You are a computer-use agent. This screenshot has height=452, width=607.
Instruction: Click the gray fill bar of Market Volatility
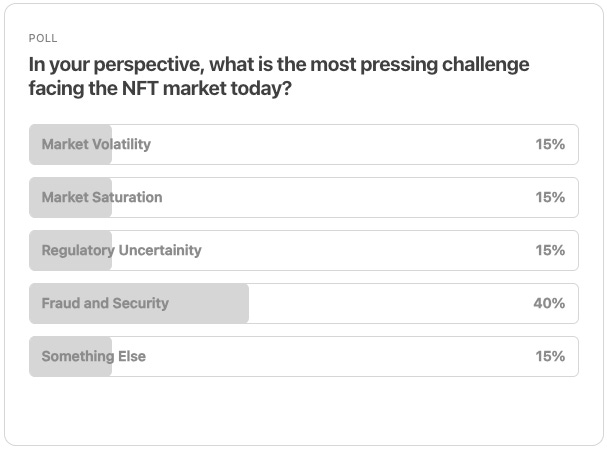click(70, 144)
